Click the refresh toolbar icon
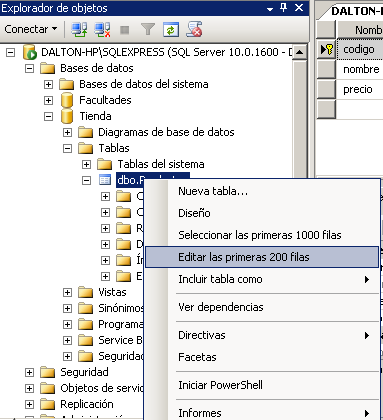This screenshot has width=383, height=420. [171, 30]
